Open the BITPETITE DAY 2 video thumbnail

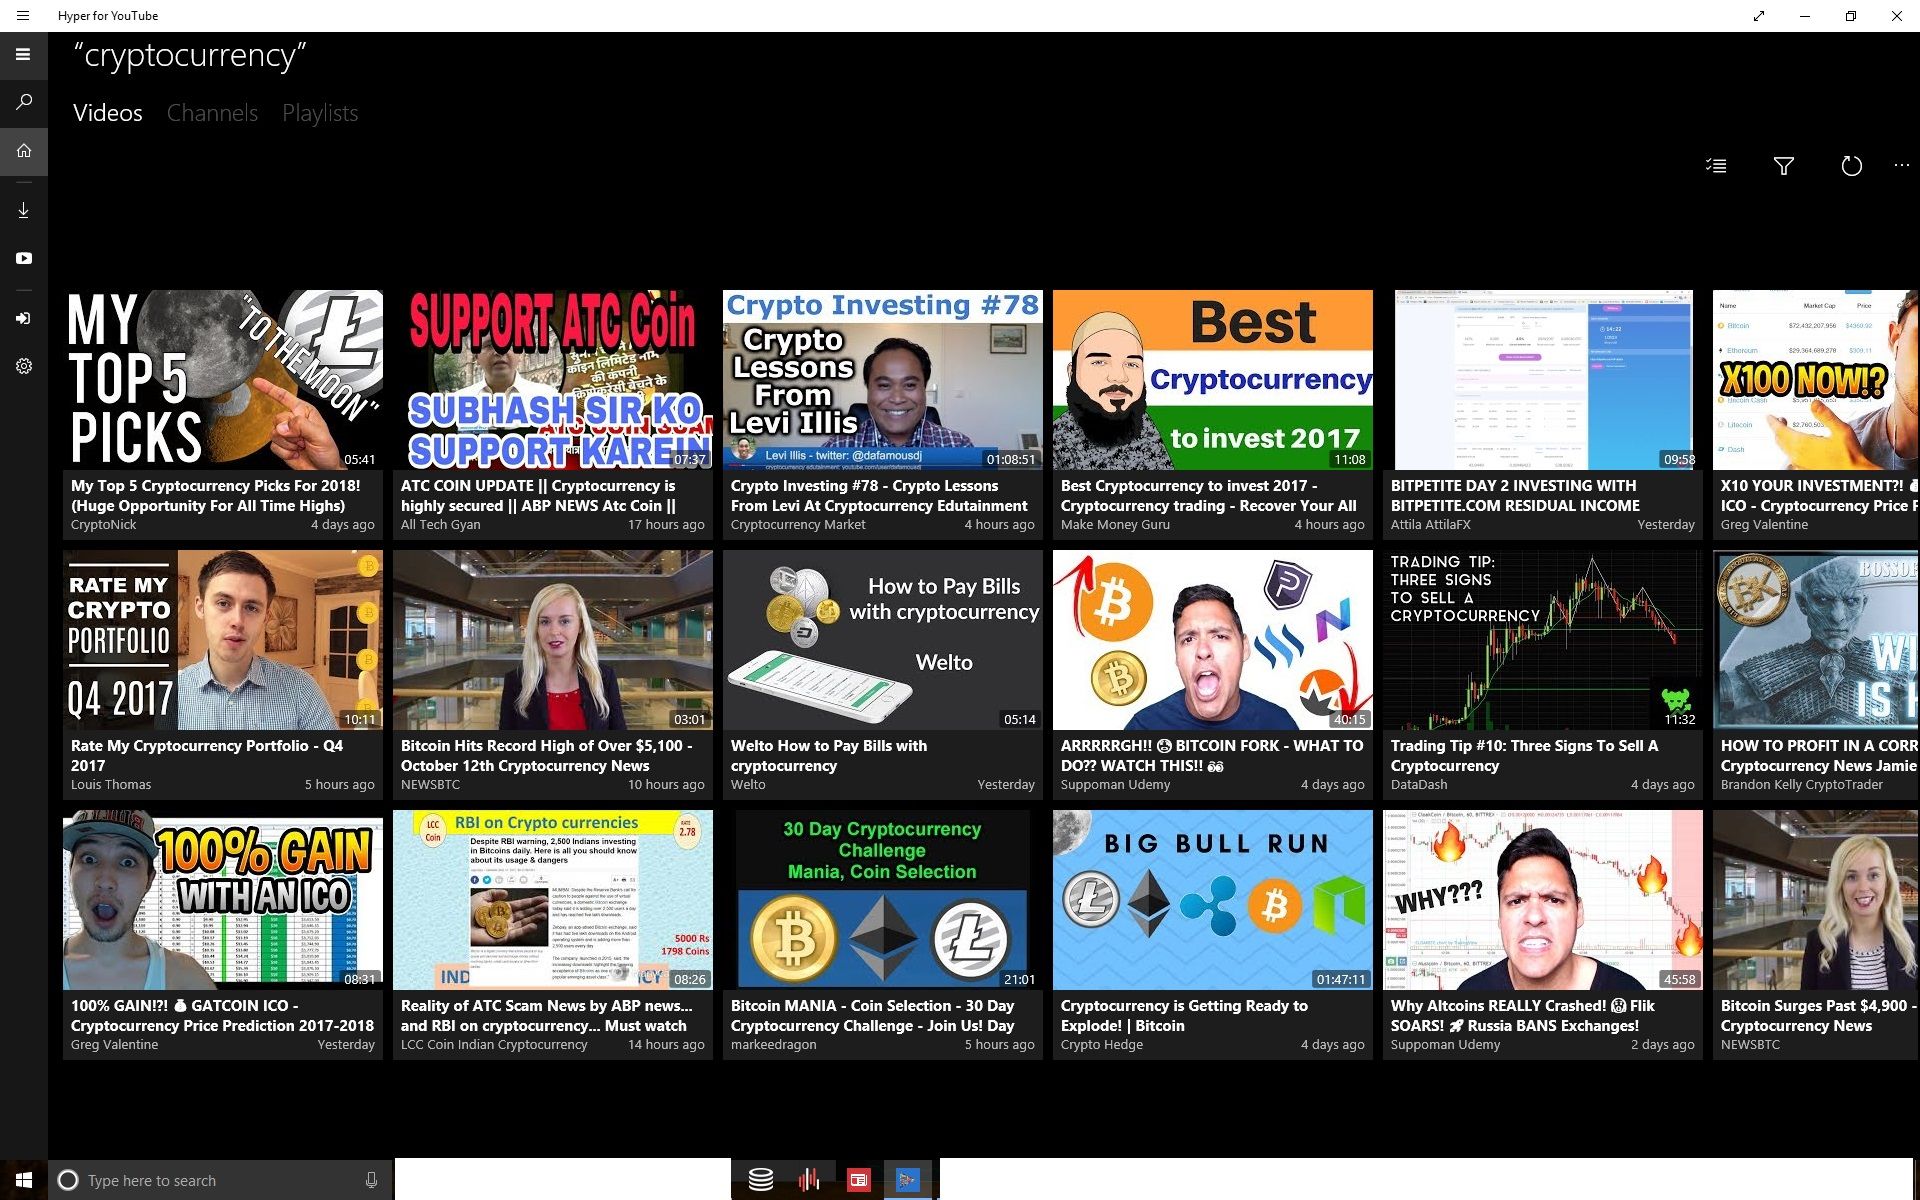[1543, 380]
